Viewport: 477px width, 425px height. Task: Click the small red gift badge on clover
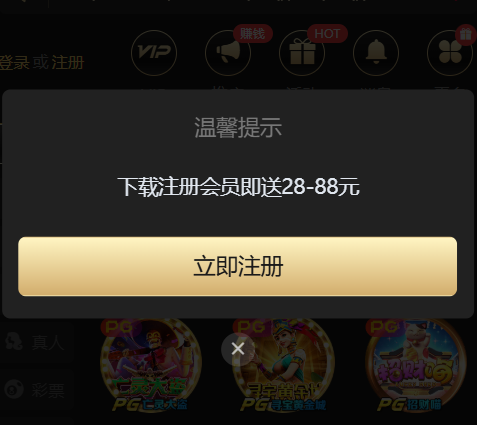coord(466,34)
